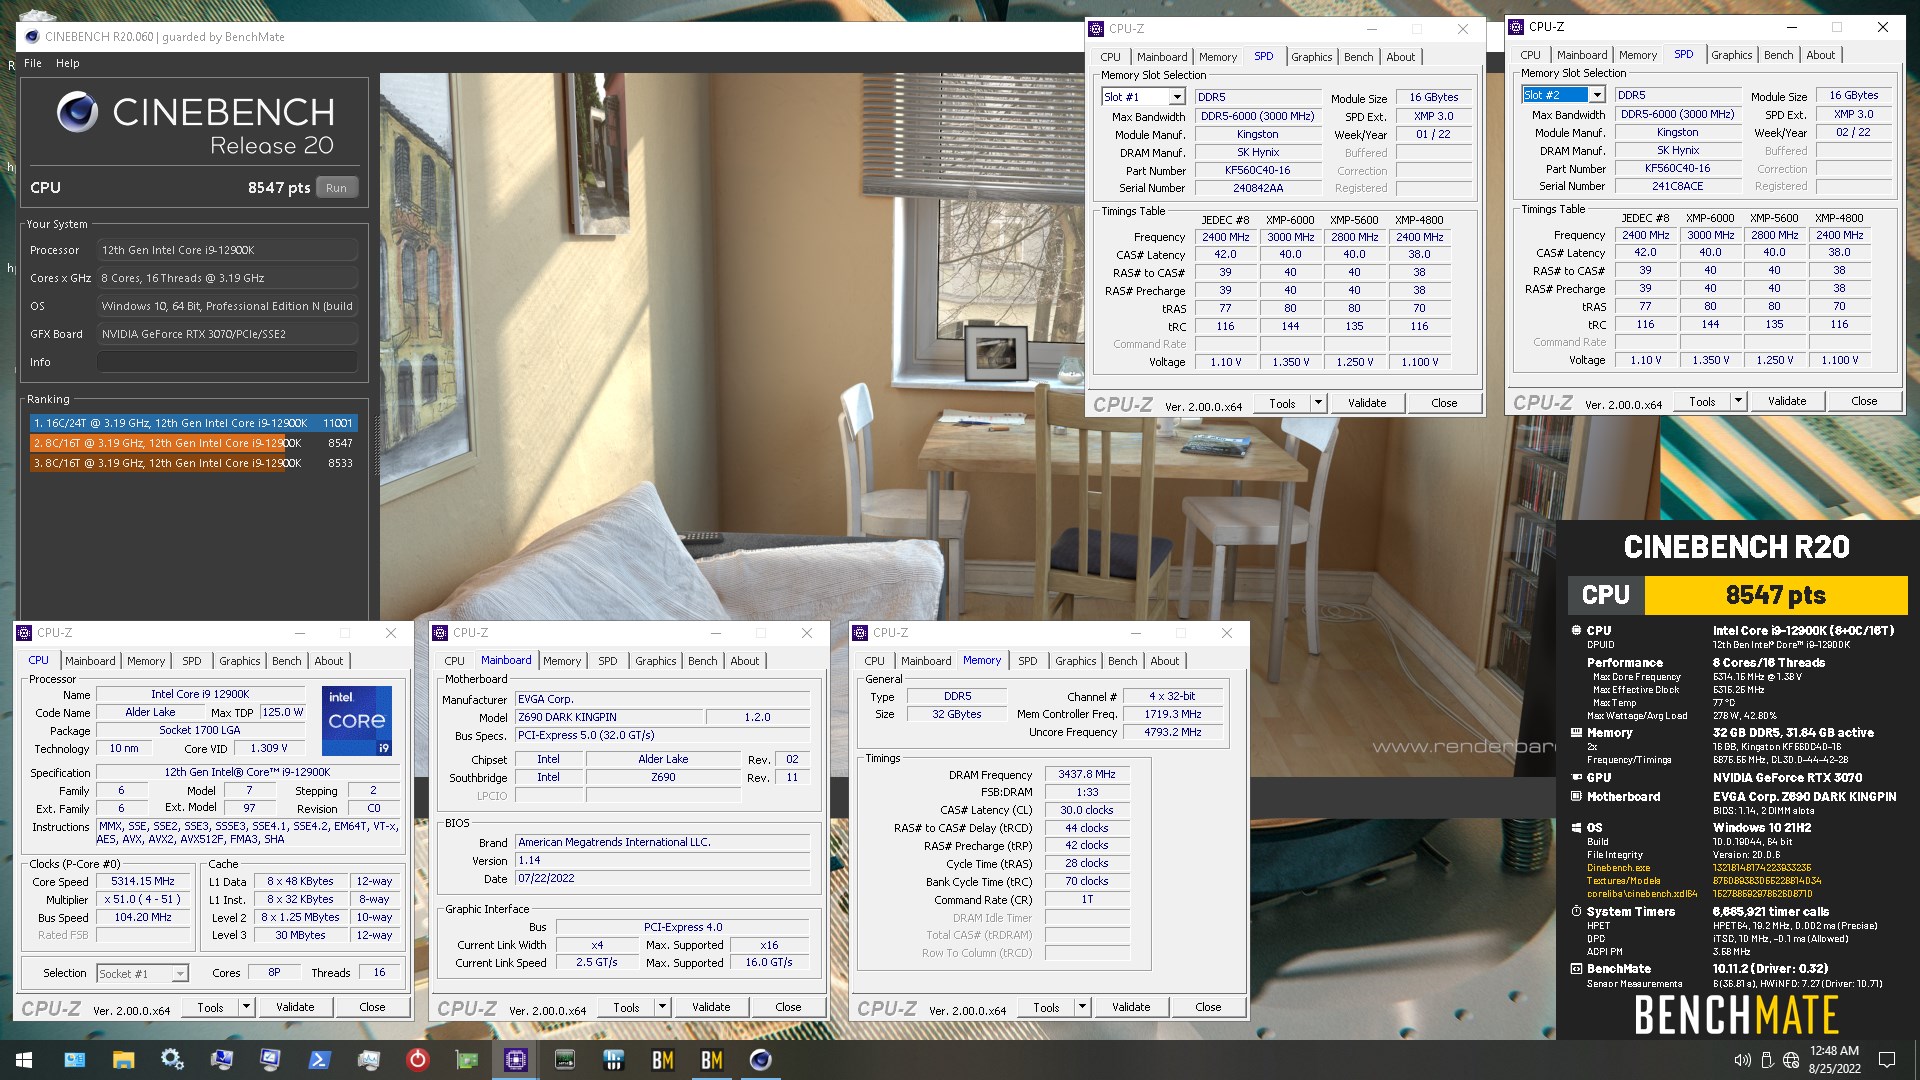This screenshot has width=1920, height=1080.
Task: Click Validate in Slot #1 SPD window
Action: coord(1367,403)
